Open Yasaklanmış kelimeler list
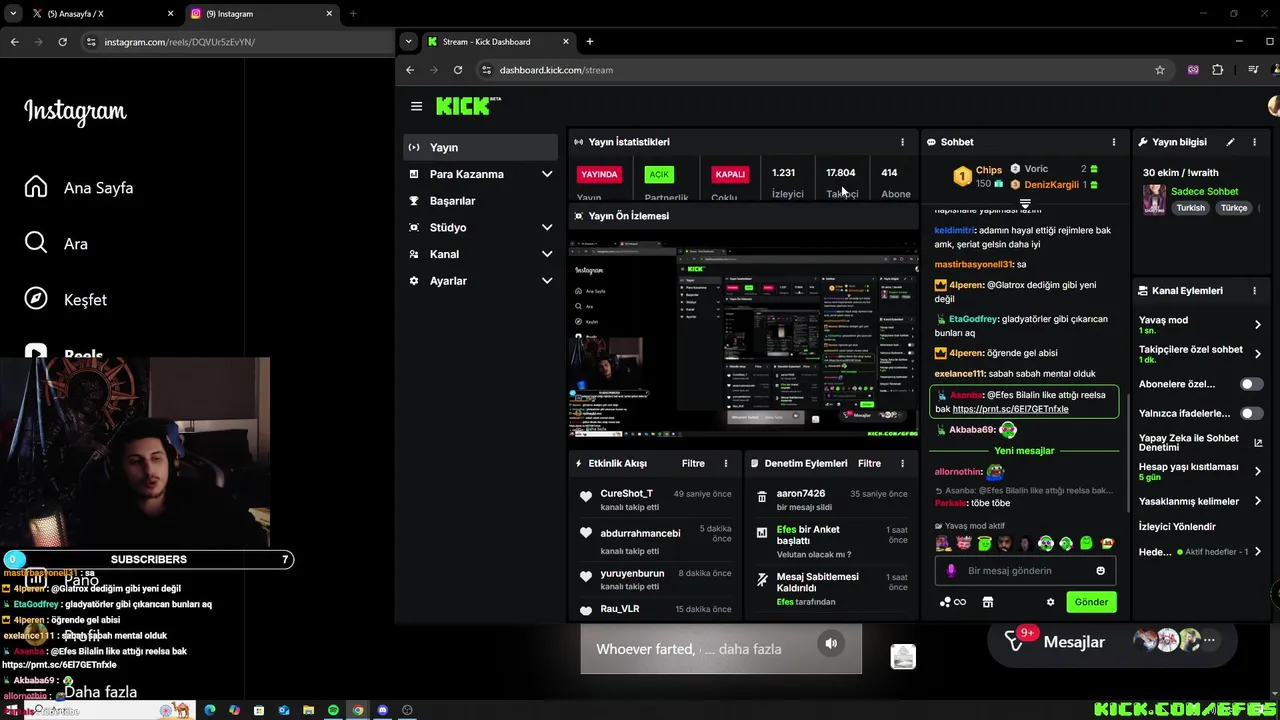1280x720 pixels. pyautogui.click(x=1200, y=501)
